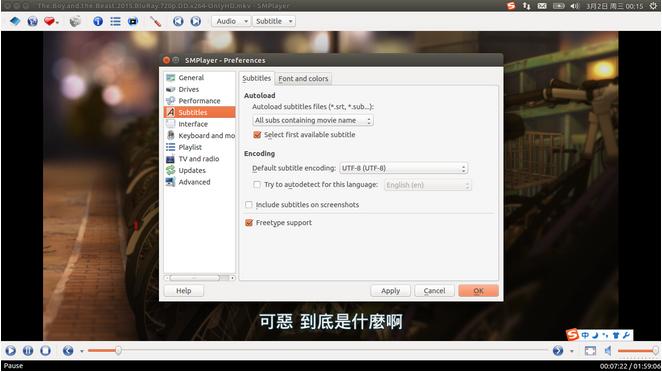This screenshot has height=372, width=662.
Task: Select Playlist in preferences sidebar
Action: [199, 147]
